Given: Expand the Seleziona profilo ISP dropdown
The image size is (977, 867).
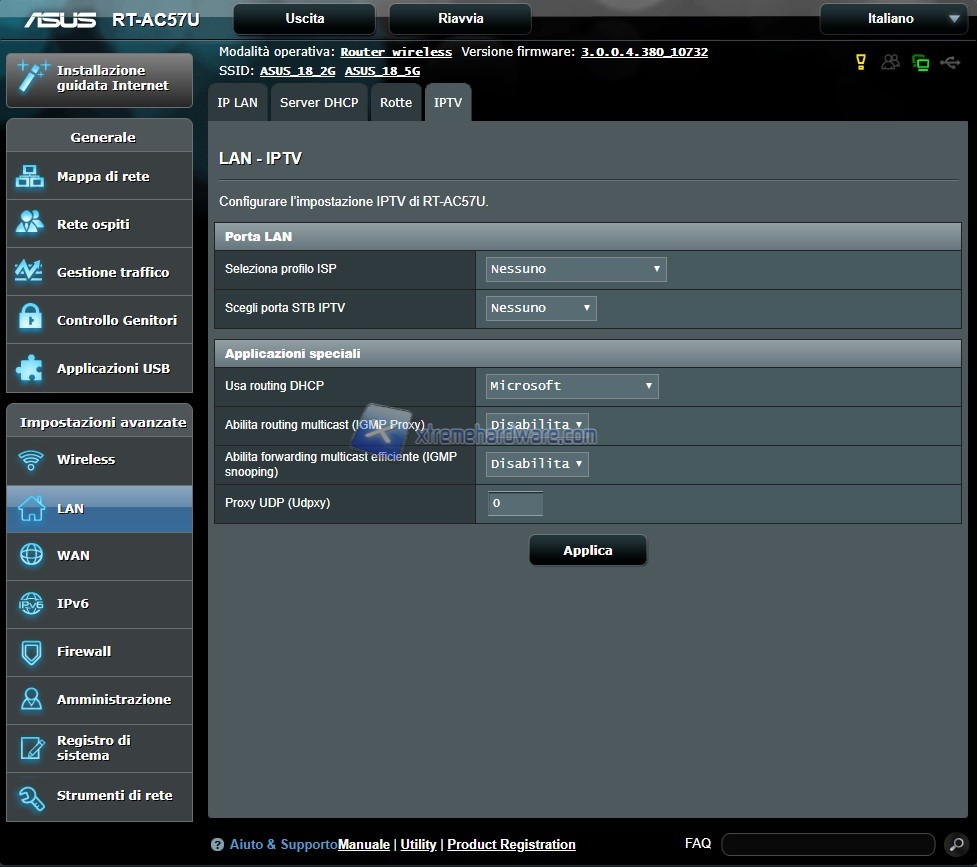Looking at the screenshot, I should point(576,269).
